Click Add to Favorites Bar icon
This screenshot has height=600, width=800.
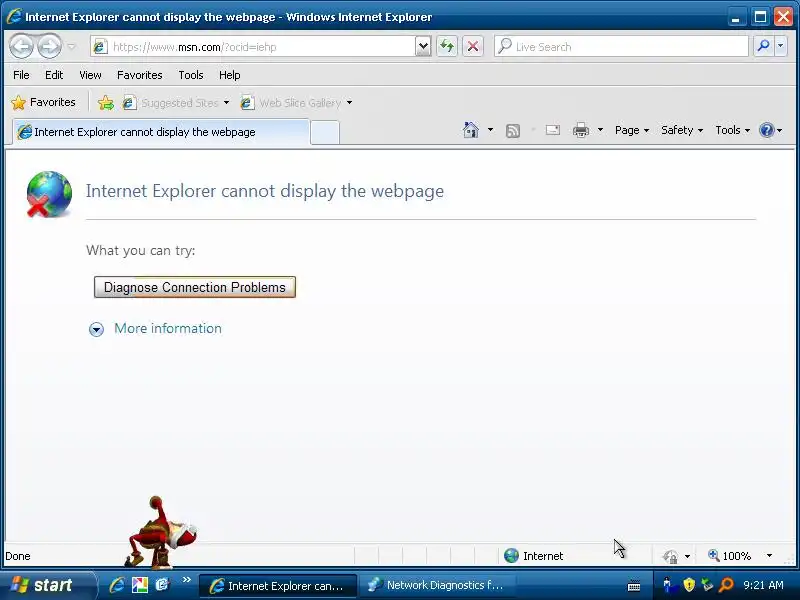click(106, 103)
